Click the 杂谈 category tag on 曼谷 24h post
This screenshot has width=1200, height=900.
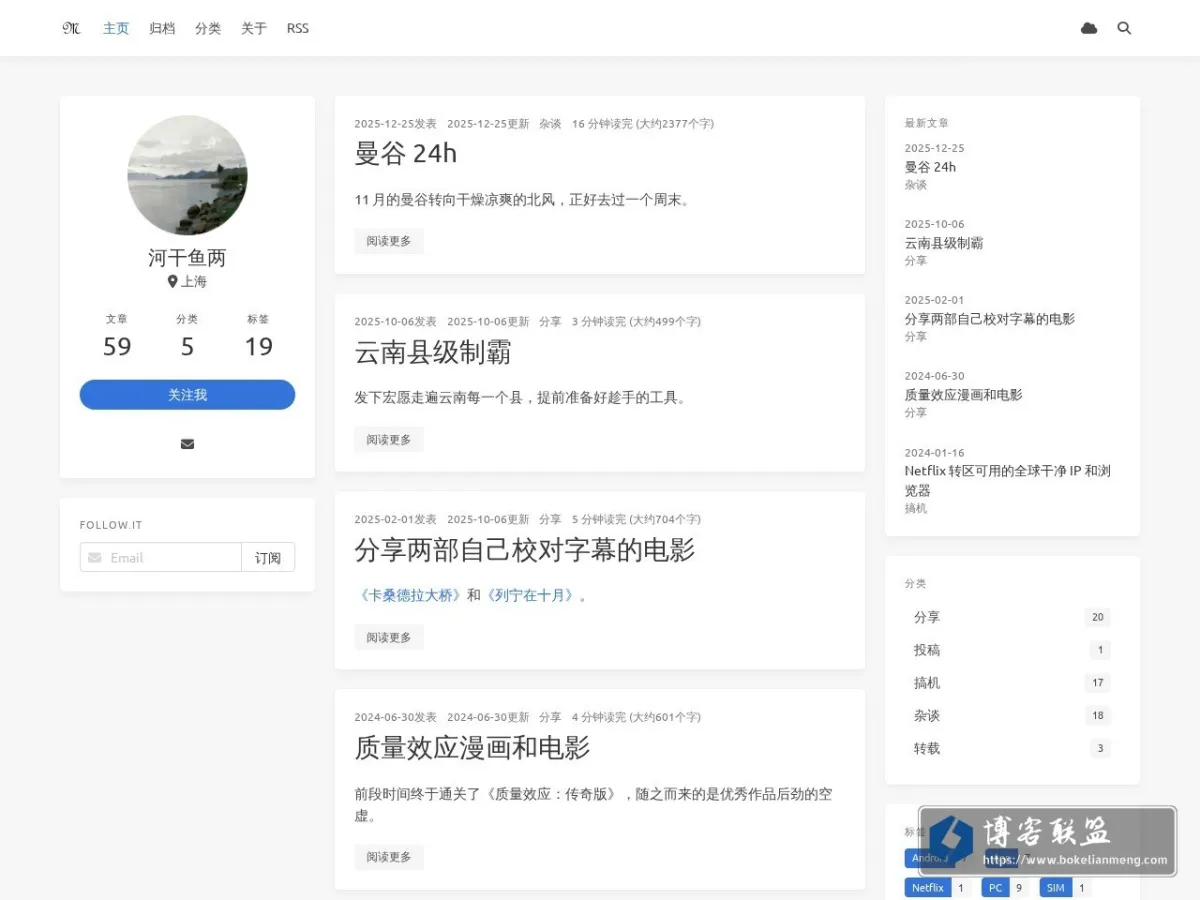click(x=550, y=124)
